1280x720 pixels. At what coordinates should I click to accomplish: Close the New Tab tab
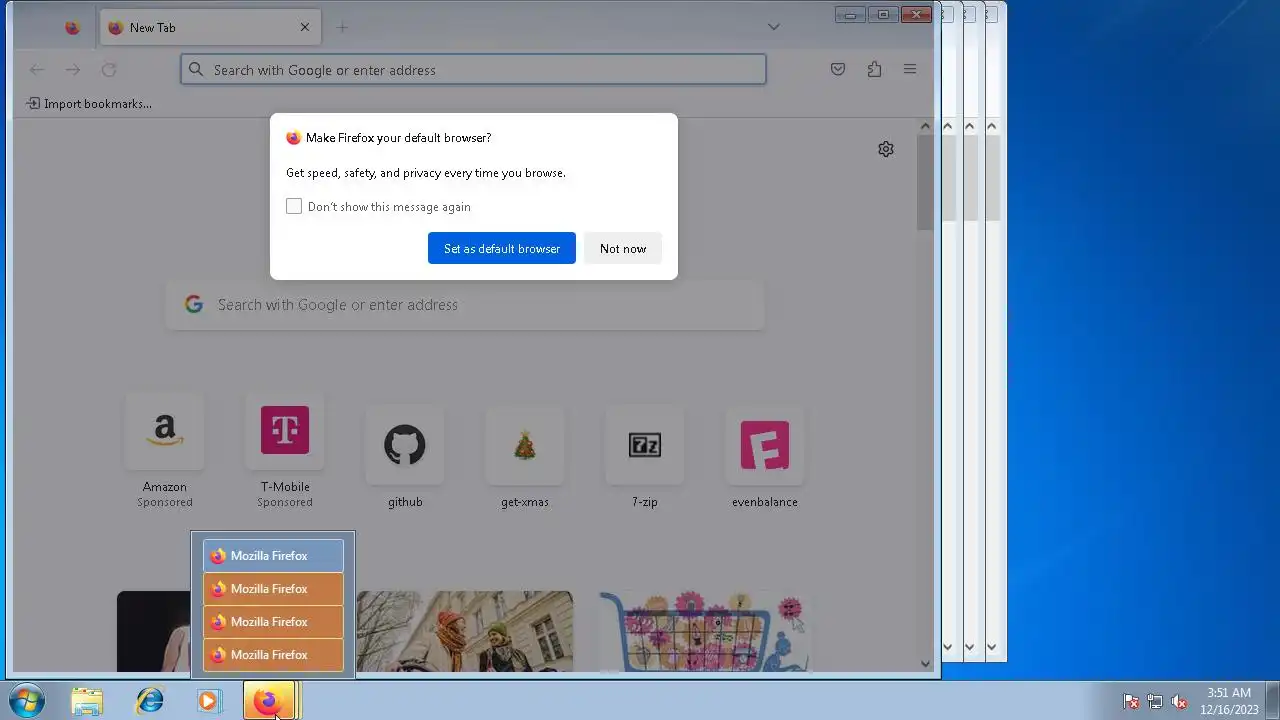click(x=305, y=28)
